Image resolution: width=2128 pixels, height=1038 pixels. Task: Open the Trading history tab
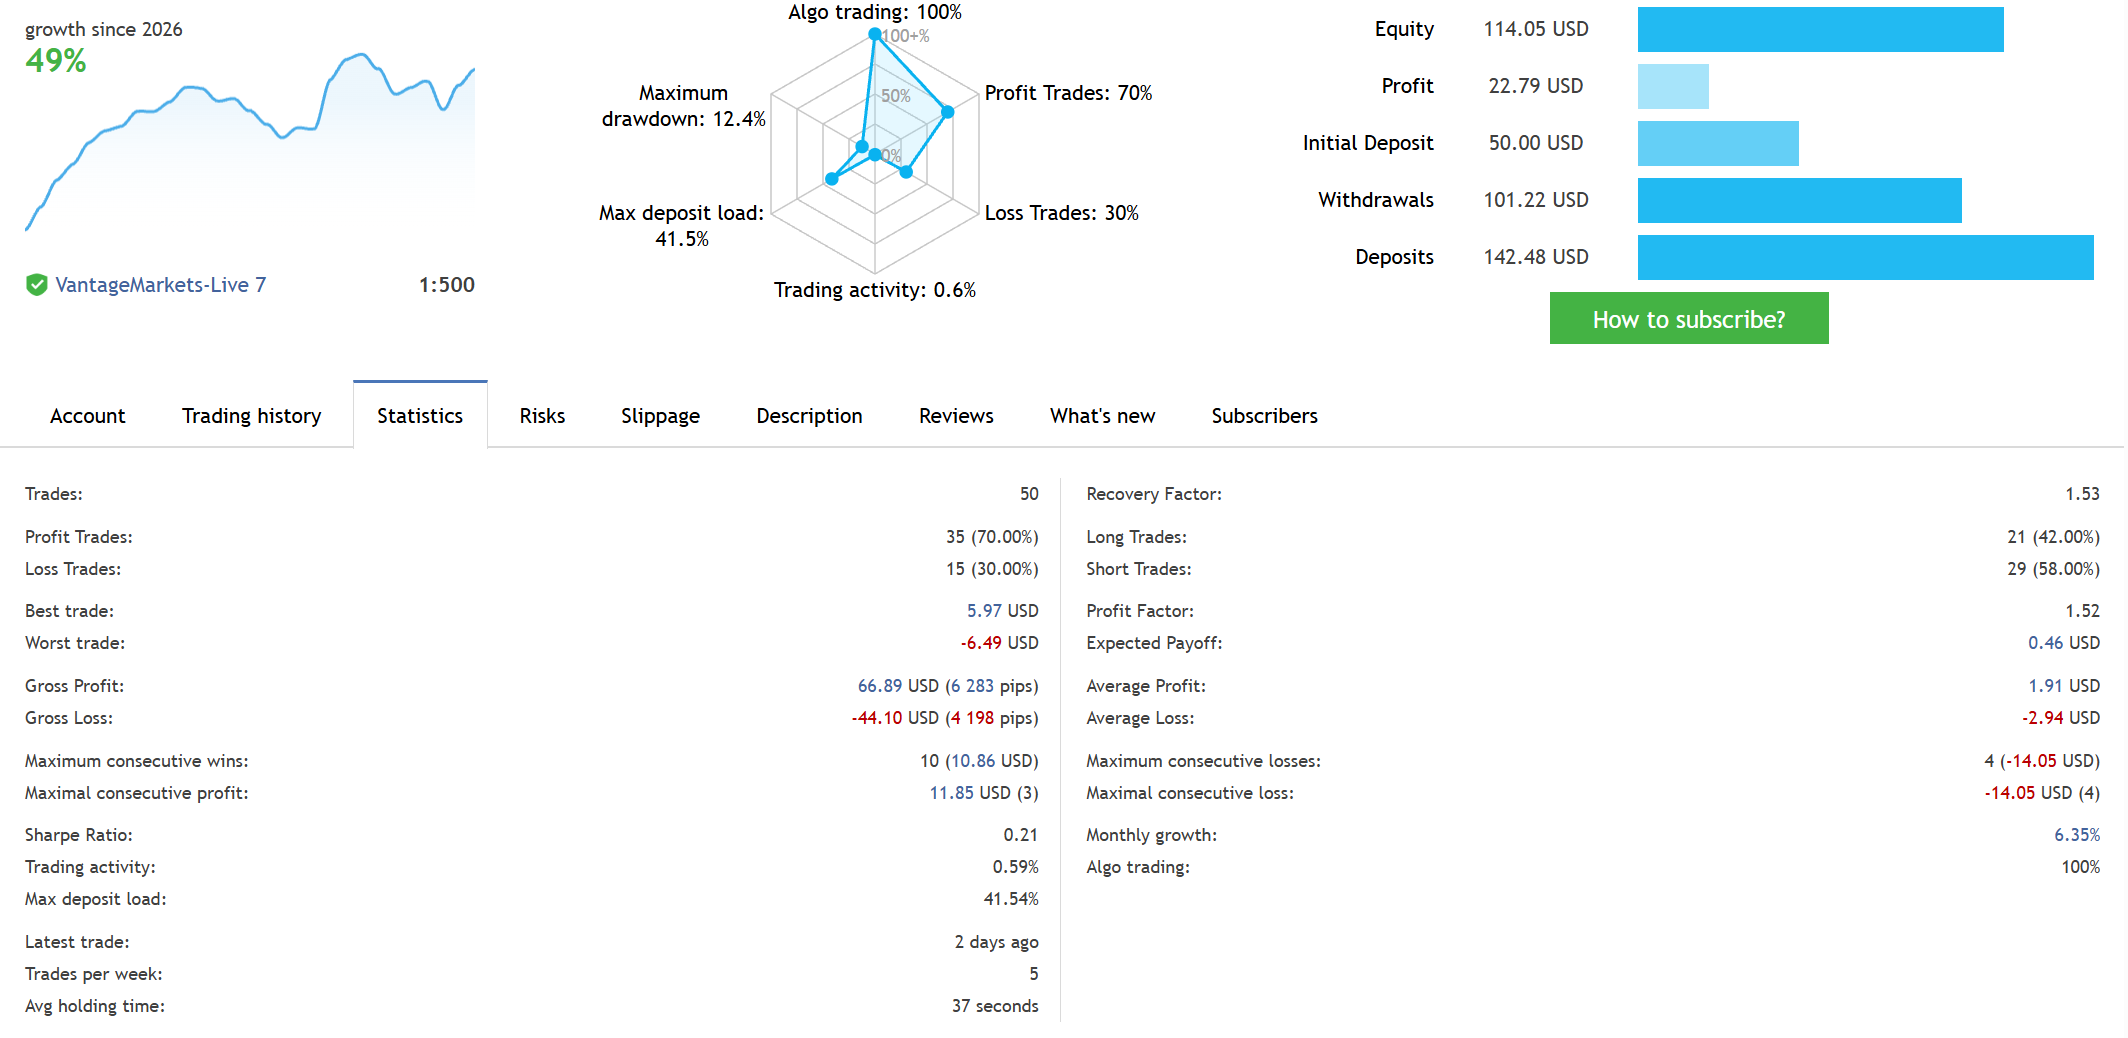click(x=252, y=416)
